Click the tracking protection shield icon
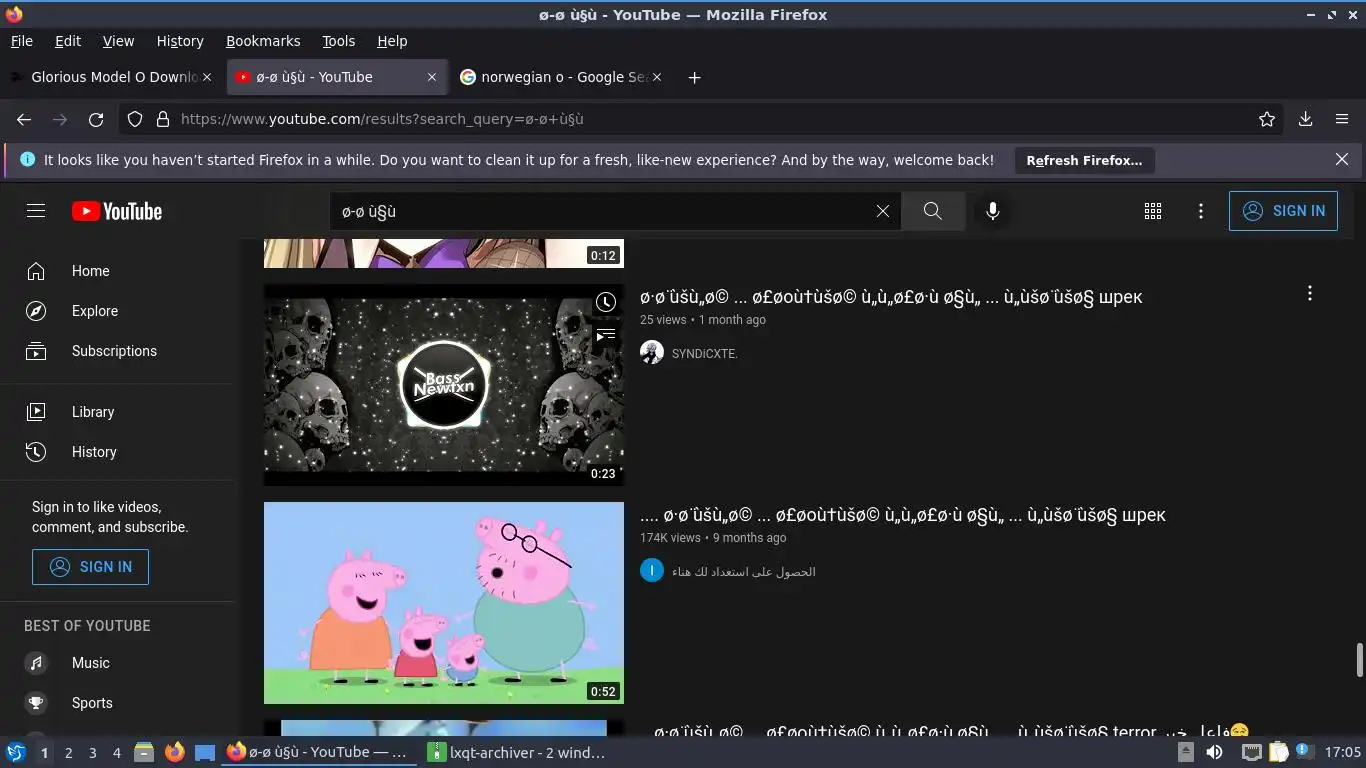The width and height of the screenshot is (1366, 768). (x=135, y=119)
